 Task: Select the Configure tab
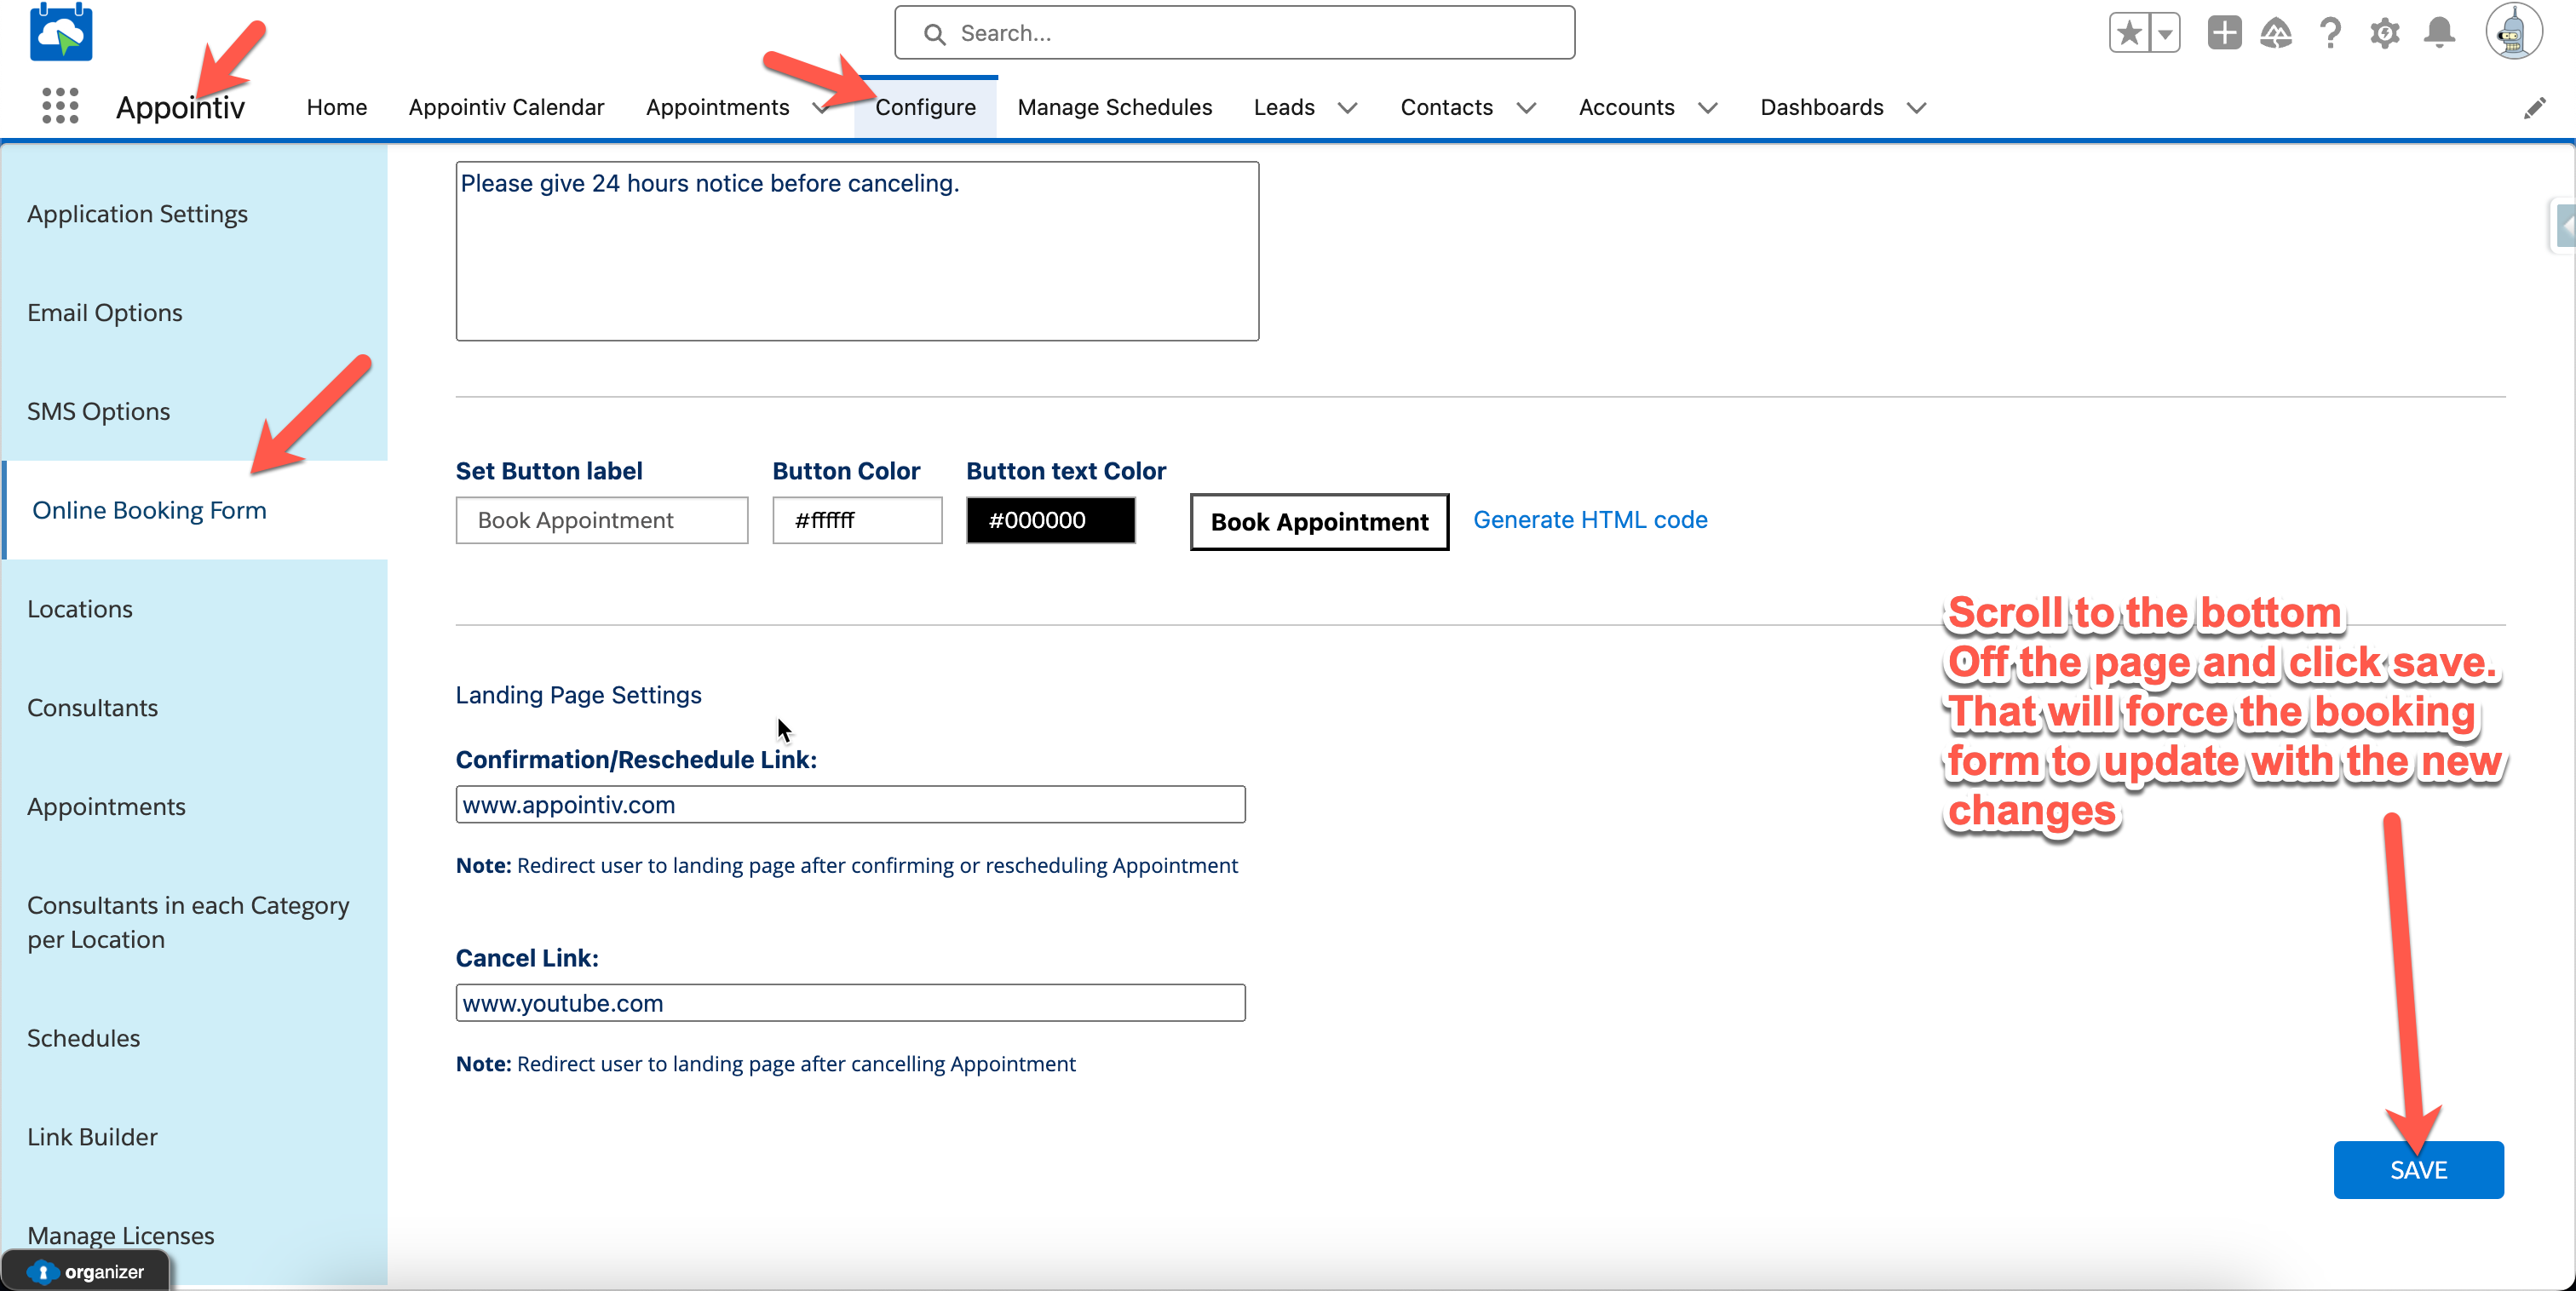(925, 107)
